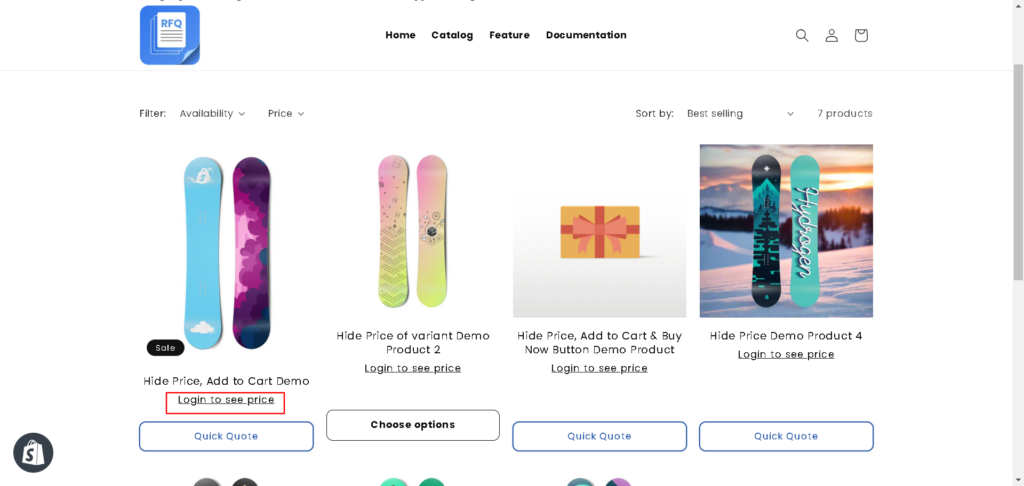The height and width of the screenshot is (486, 1024).
Task: Click Quick Quote under Add to Cart Demo
Action: tap(226, 436)
